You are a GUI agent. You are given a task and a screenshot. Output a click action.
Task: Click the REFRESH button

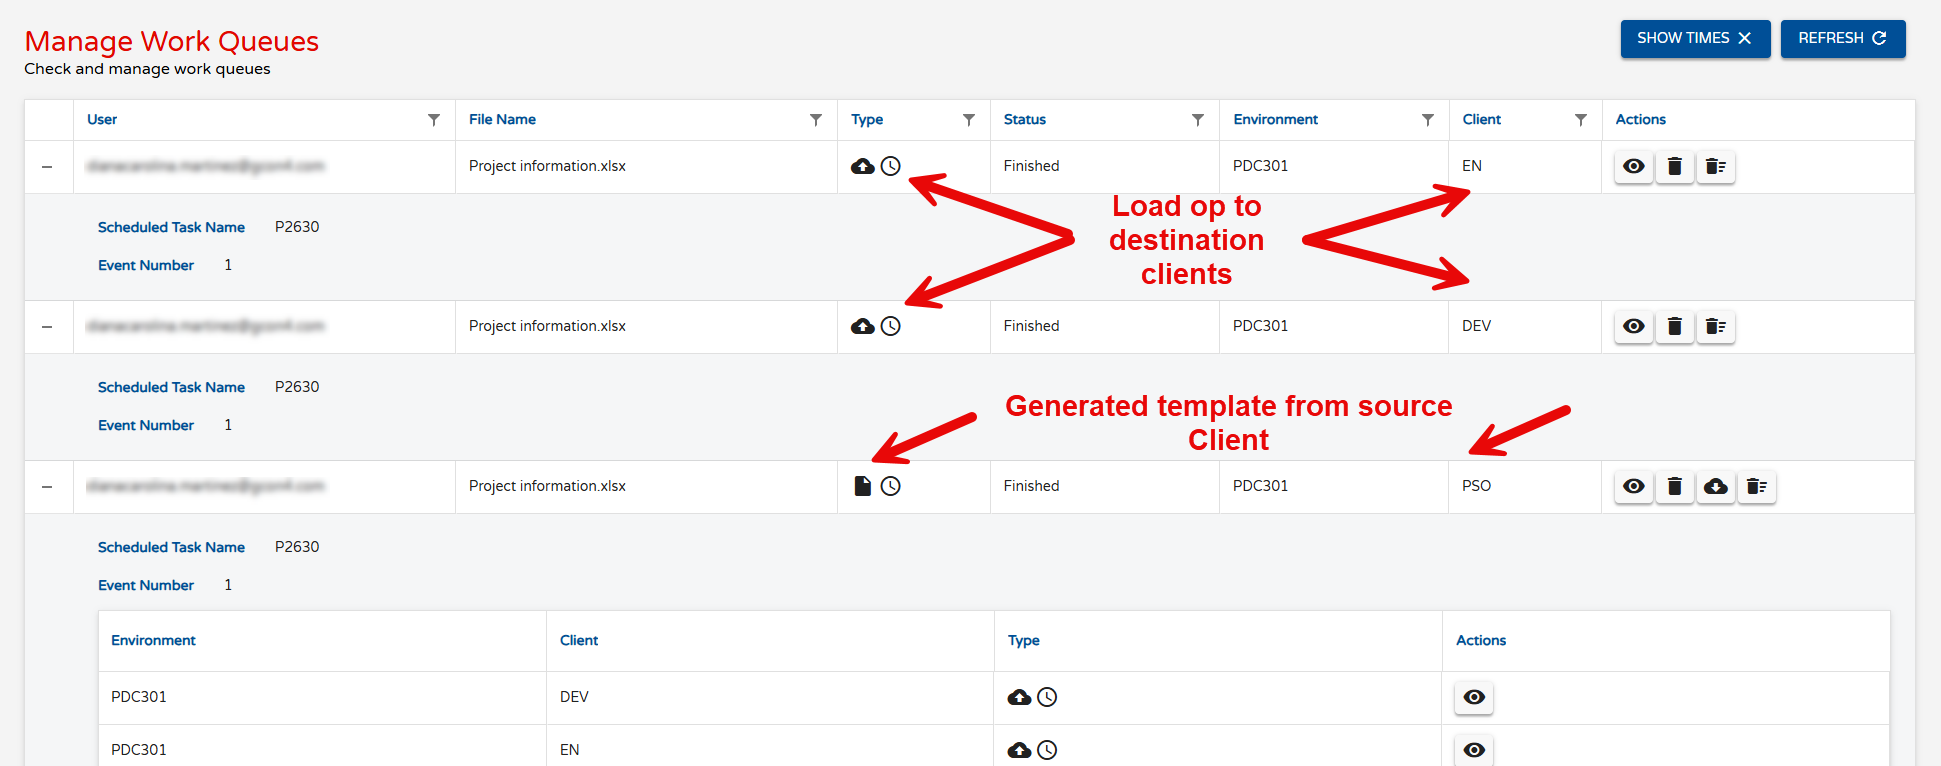tap(1842, 38)
